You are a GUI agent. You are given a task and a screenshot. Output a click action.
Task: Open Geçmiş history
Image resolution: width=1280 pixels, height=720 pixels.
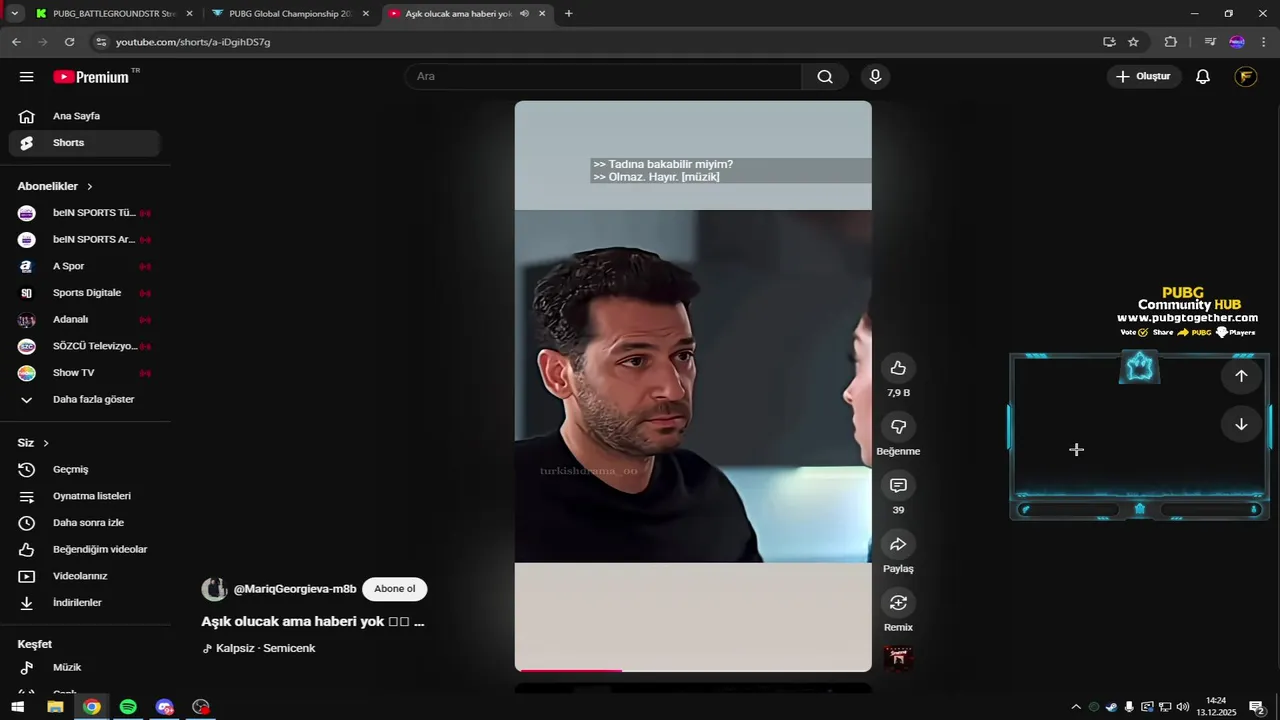click(x=84, y=469)
